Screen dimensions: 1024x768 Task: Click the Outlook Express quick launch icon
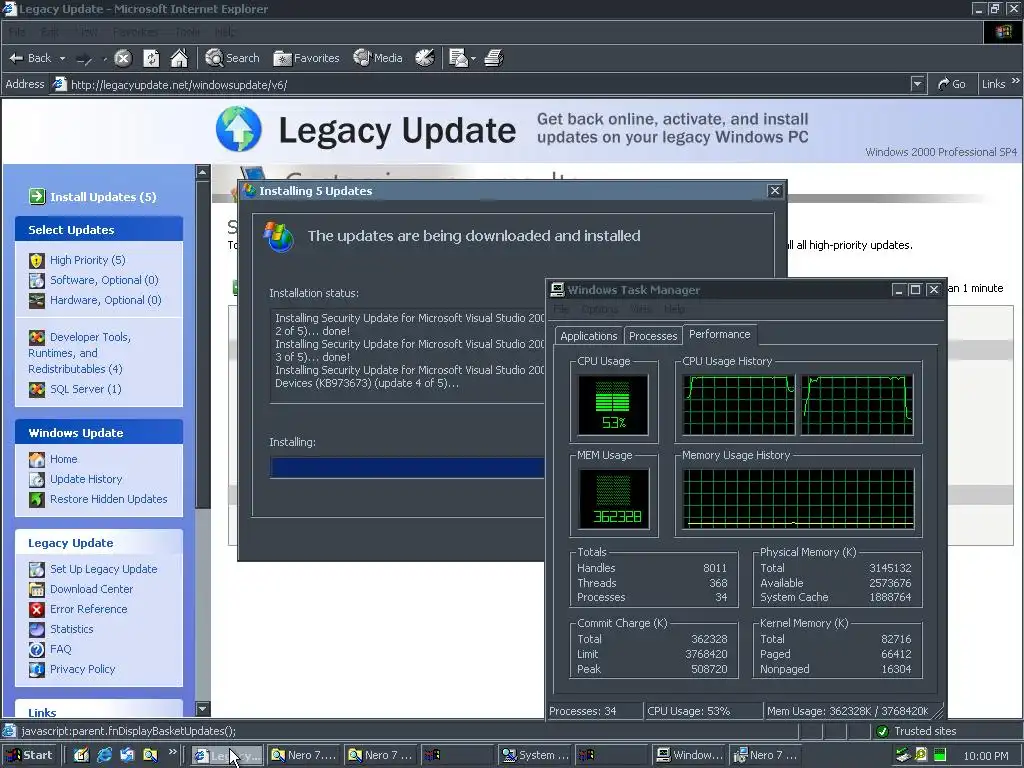click(127, 756)
